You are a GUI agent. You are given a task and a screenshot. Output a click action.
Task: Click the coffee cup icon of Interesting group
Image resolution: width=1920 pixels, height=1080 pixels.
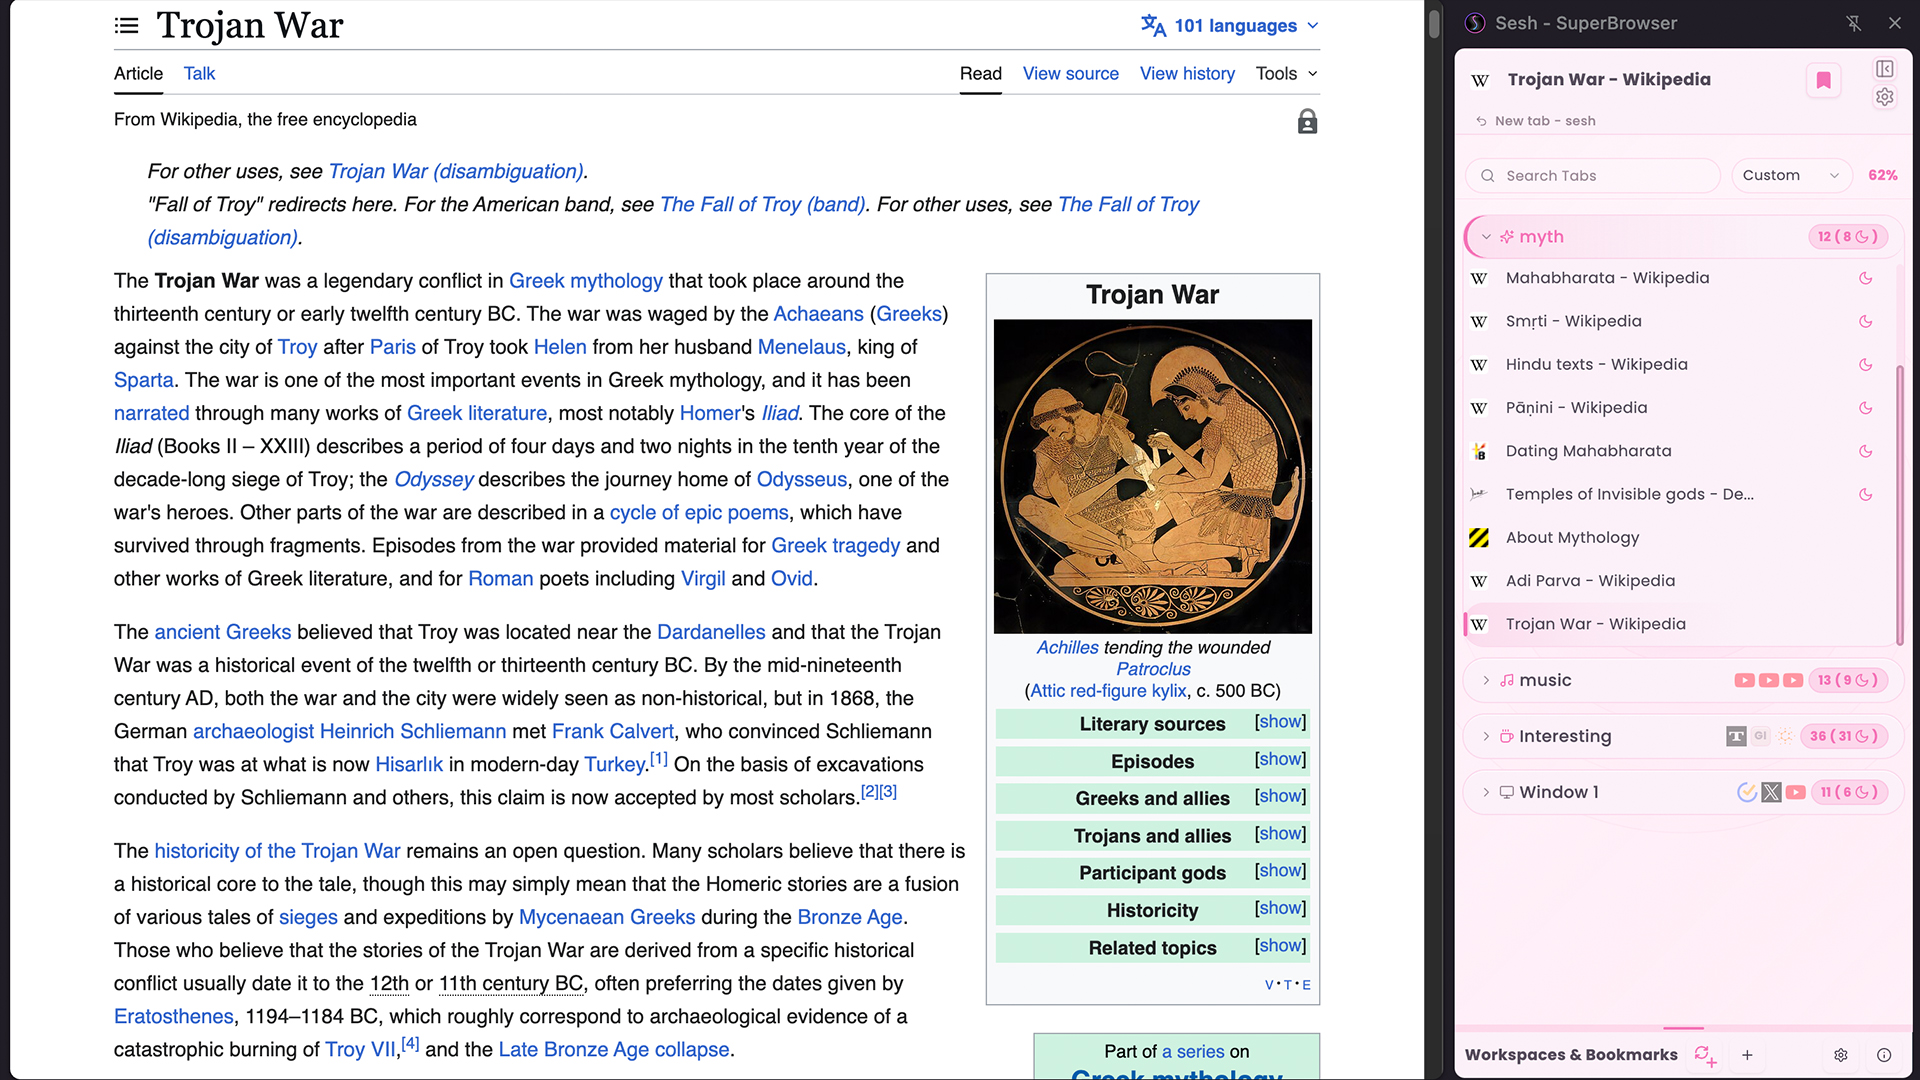(1506, 736)
